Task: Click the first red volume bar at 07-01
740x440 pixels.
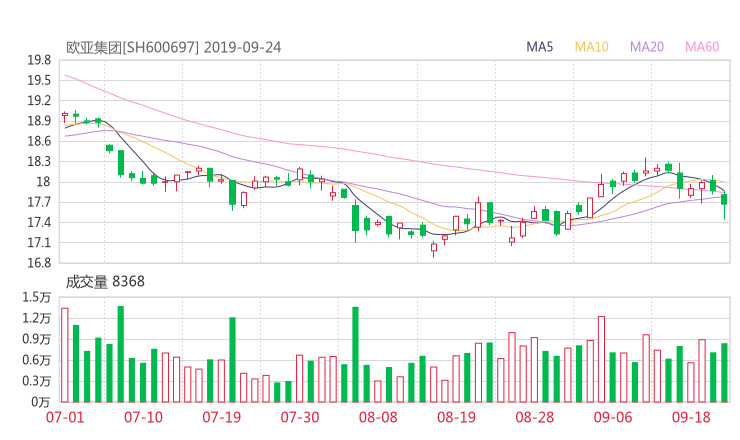Action: [65, 355]
